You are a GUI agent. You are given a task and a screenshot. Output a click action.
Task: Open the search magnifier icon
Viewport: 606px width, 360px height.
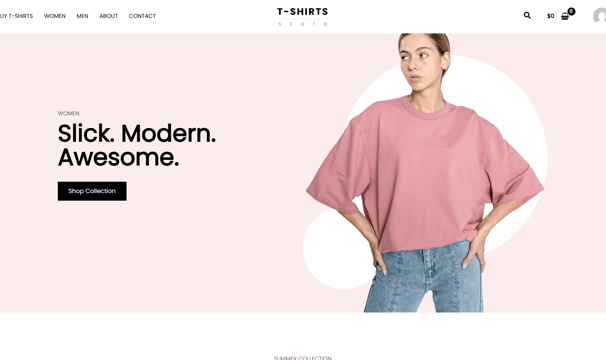pos(527,15)
